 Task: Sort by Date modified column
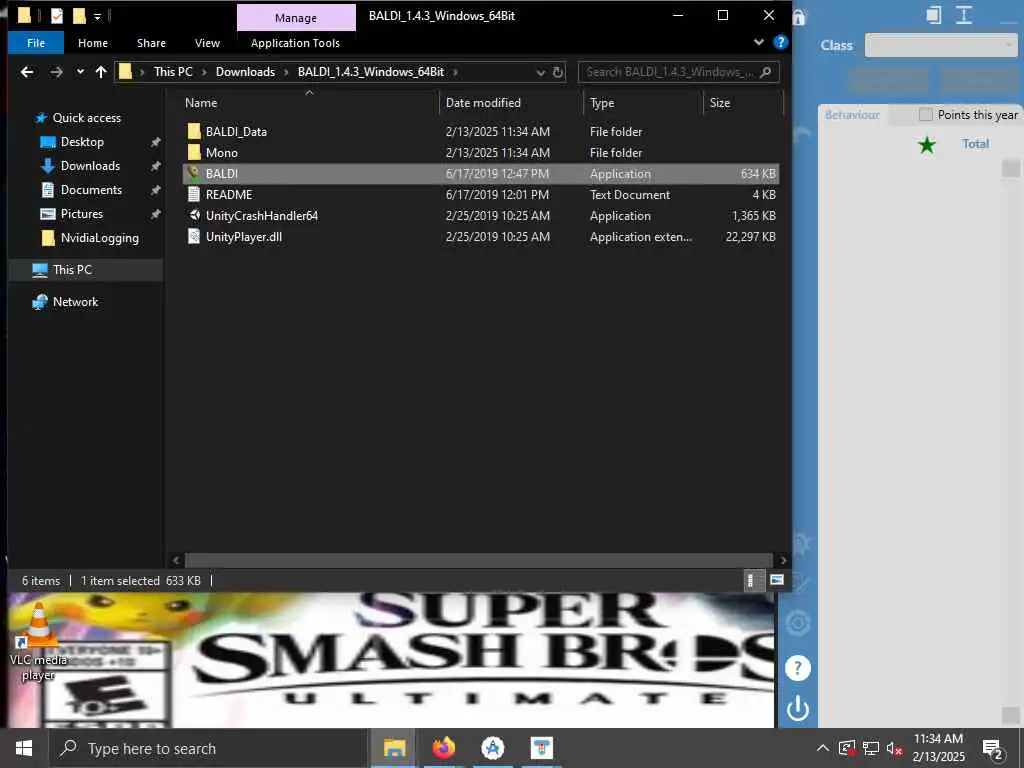pos(483,103)
